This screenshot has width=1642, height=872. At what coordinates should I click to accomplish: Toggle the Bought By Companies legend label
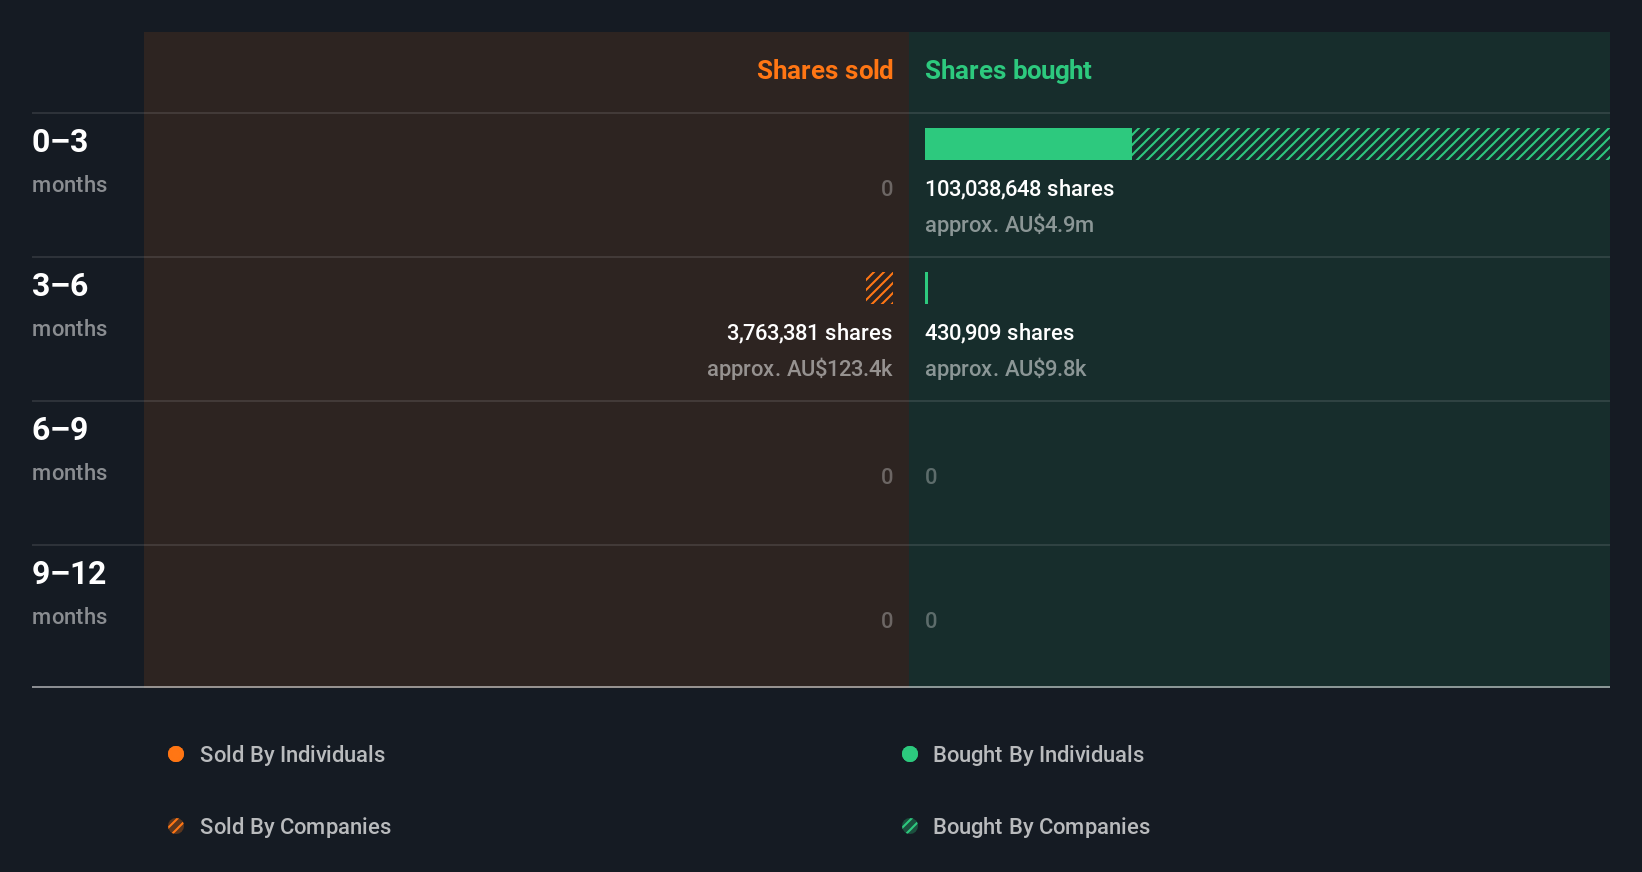tap(1041, 826)
